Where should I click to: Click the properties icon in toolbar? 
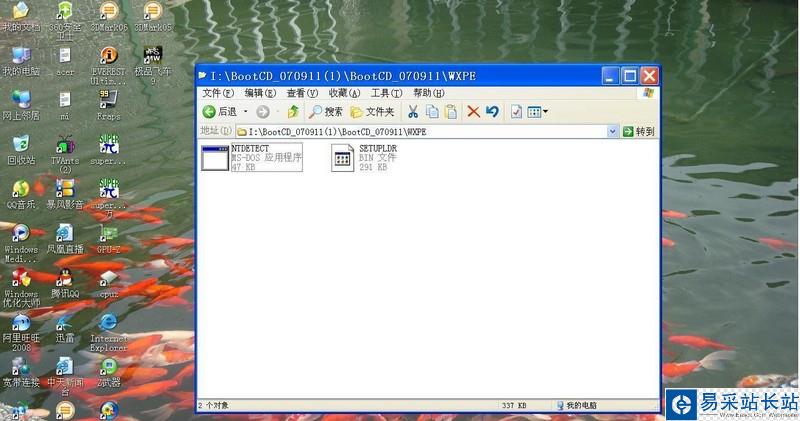coord(516,112)
